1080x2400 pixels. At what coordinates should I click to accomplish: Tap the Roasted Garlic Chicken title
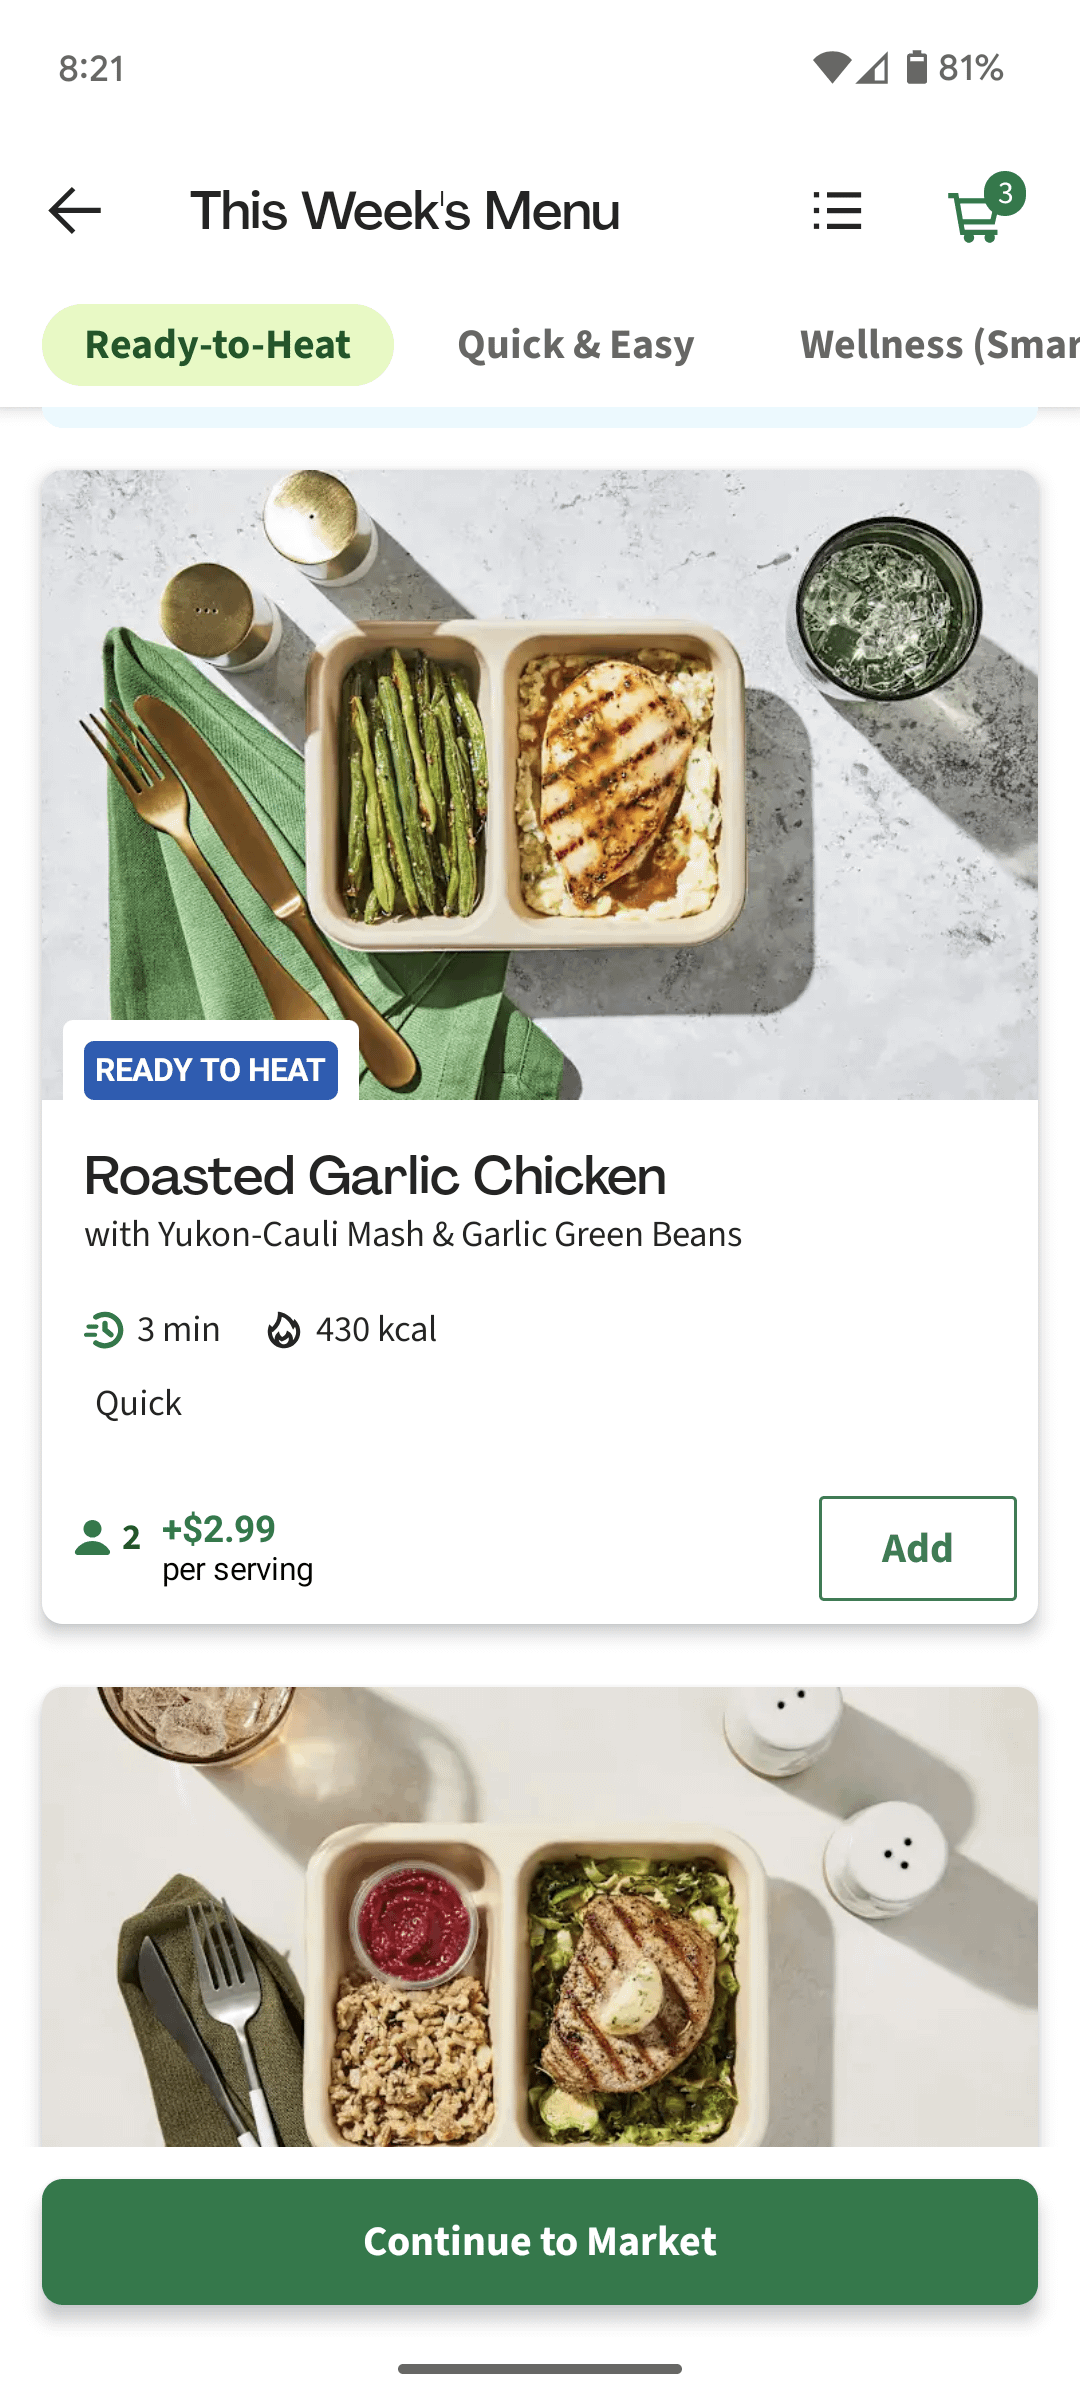tap(375, 1176)
